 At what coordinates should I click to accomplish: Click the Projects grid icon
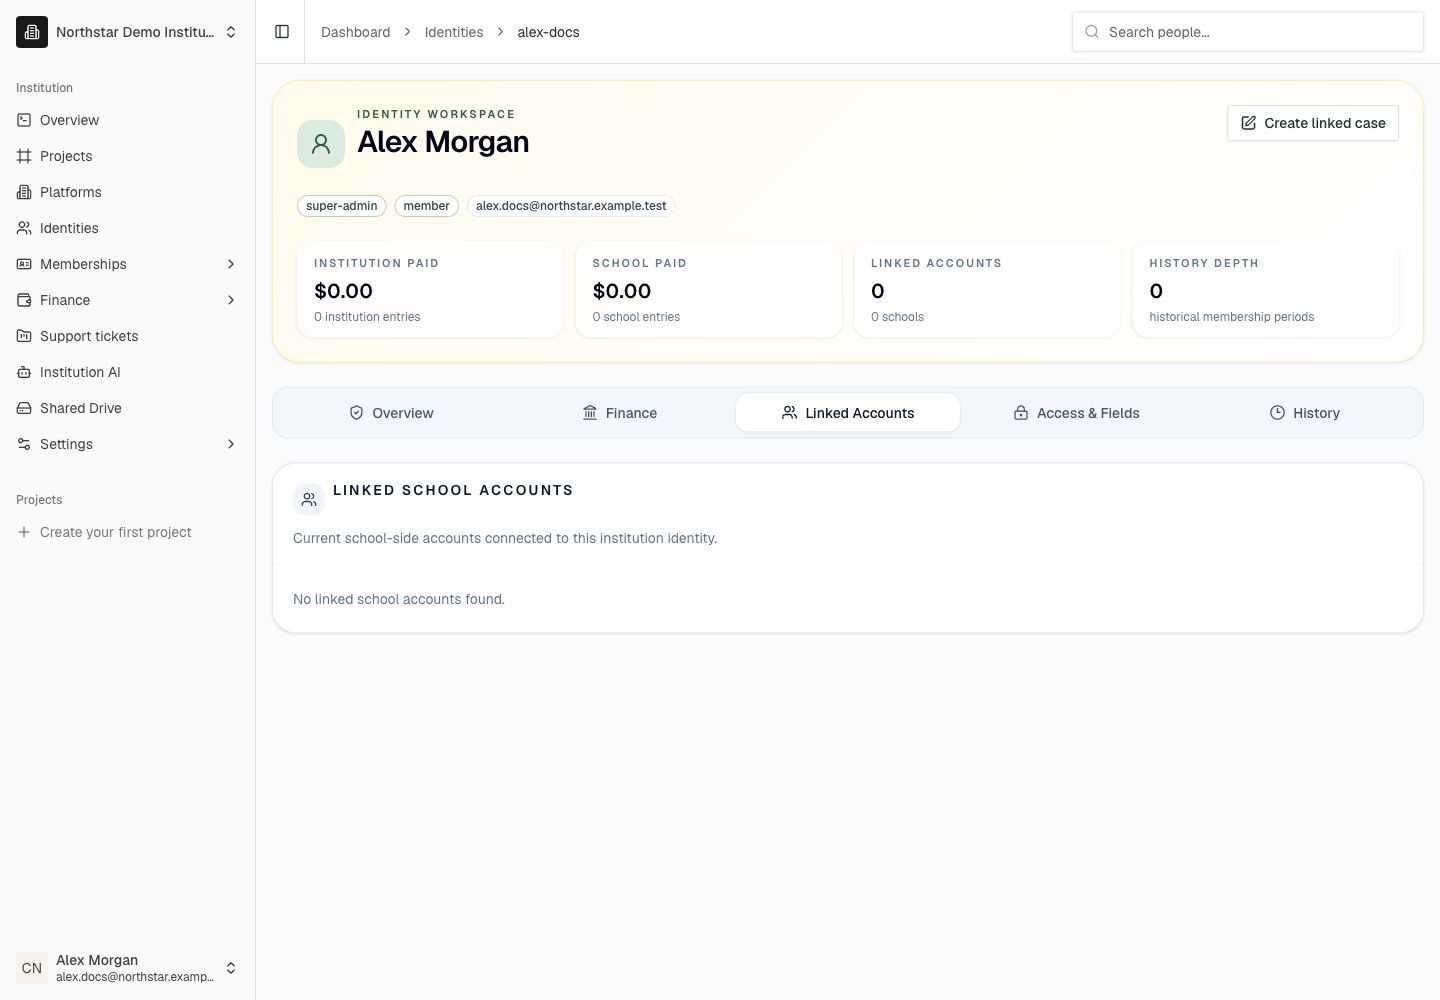(24, 156)
